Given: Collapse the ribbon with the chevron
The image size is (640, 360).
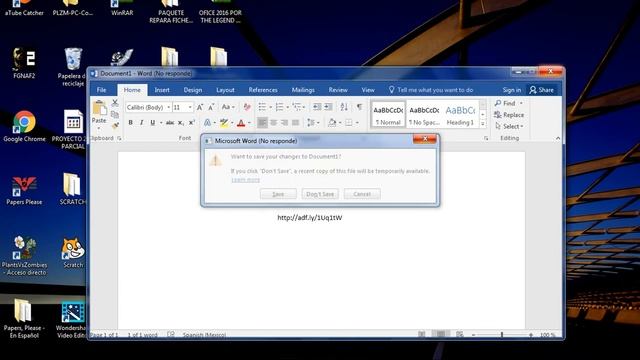Looking at the screenshot, I should [558, 138].
